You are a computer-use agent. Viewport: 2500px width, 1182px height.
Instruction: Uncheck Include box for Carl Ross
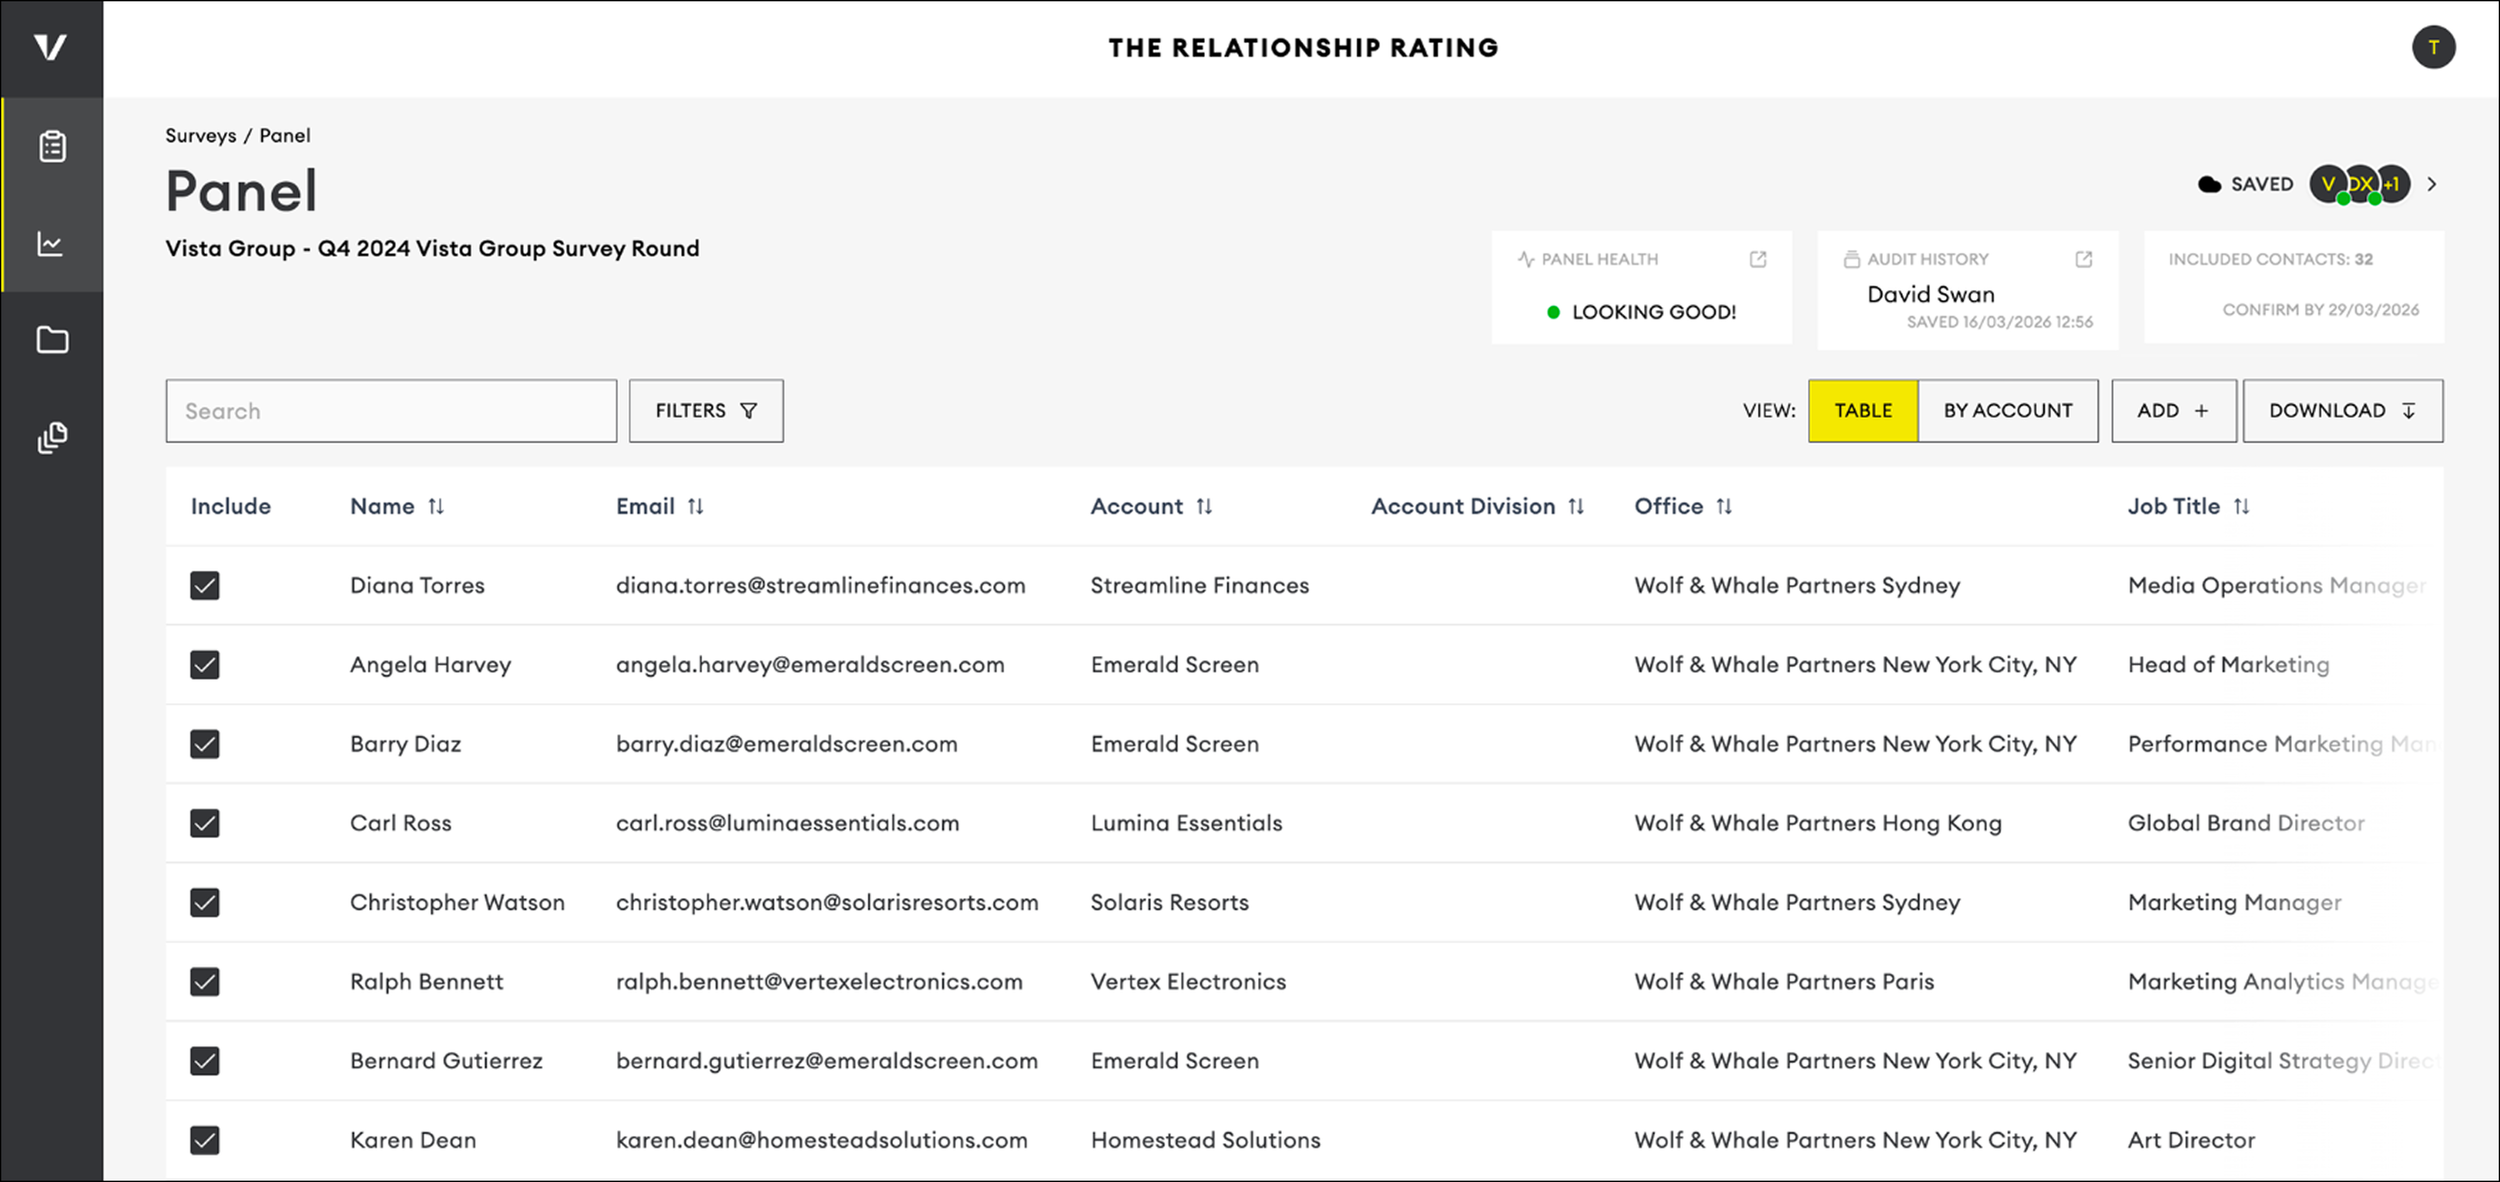point(205,823)
